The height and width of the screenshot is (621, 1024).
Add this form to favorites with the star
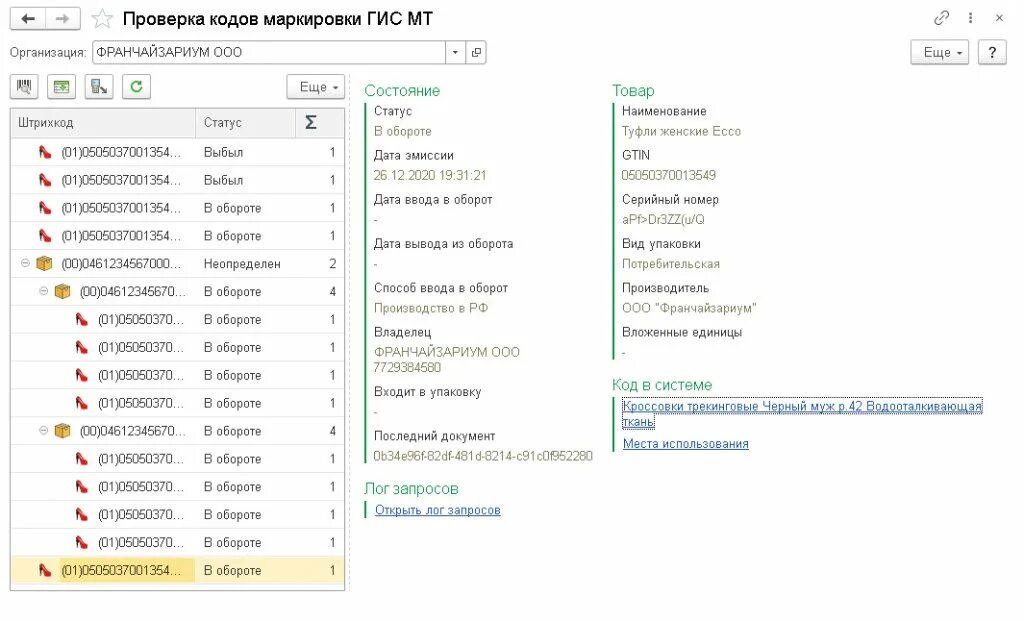101,19
